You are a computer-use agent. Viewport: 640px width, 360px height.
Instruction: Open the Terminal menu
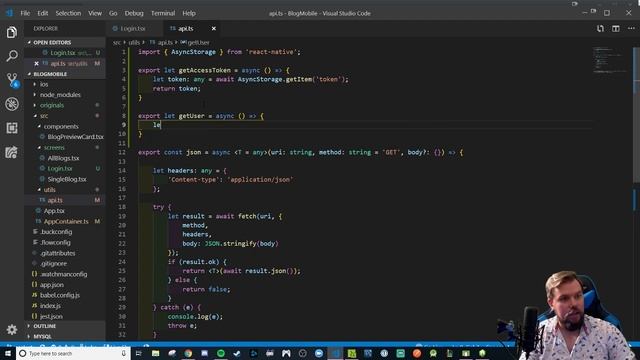point(163,13)
